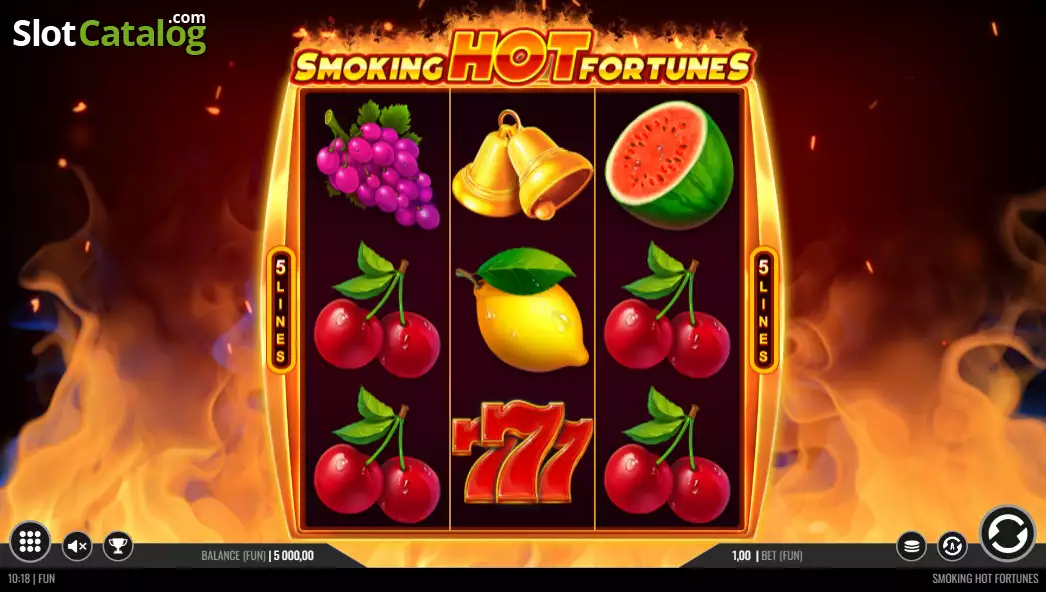Unmute the game sound
This screenshot has height=592, width=1046.
[77, 547]
